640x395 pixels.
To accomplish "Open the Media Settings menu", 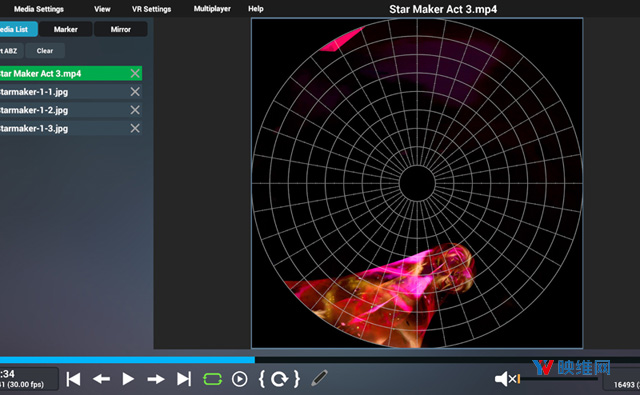I will click(39, 9).
